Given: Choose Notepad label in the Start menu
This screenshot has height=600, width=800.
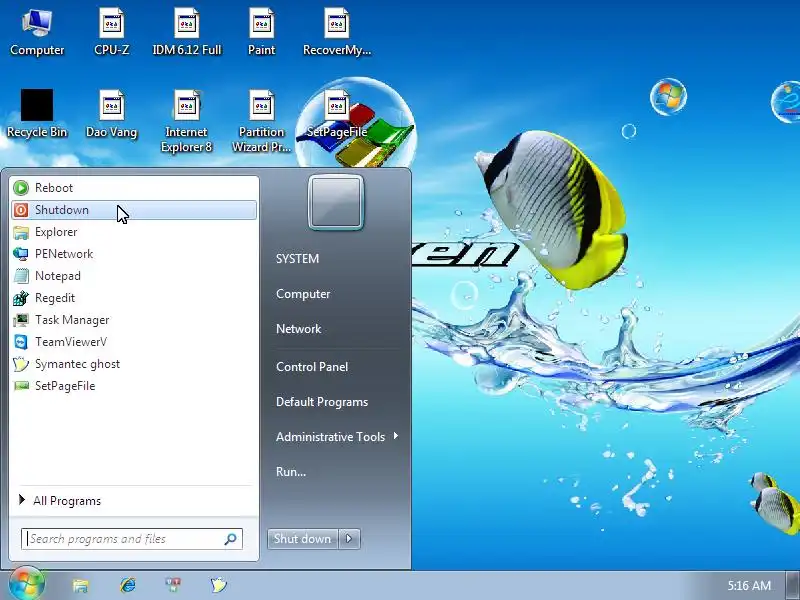Looking at the screenshot, I should (58, 276).
